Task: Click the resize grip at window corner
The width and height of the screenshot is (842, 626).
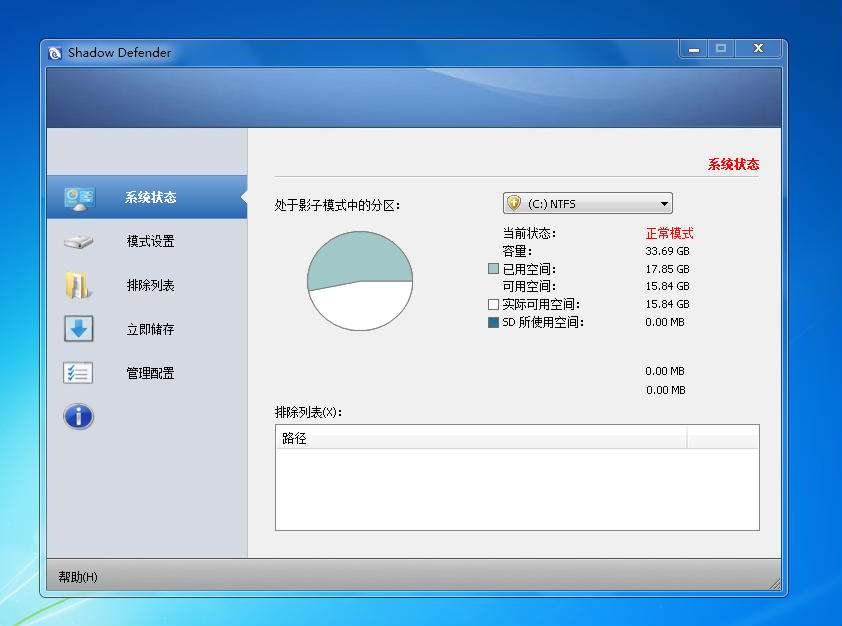Action: 774,584
